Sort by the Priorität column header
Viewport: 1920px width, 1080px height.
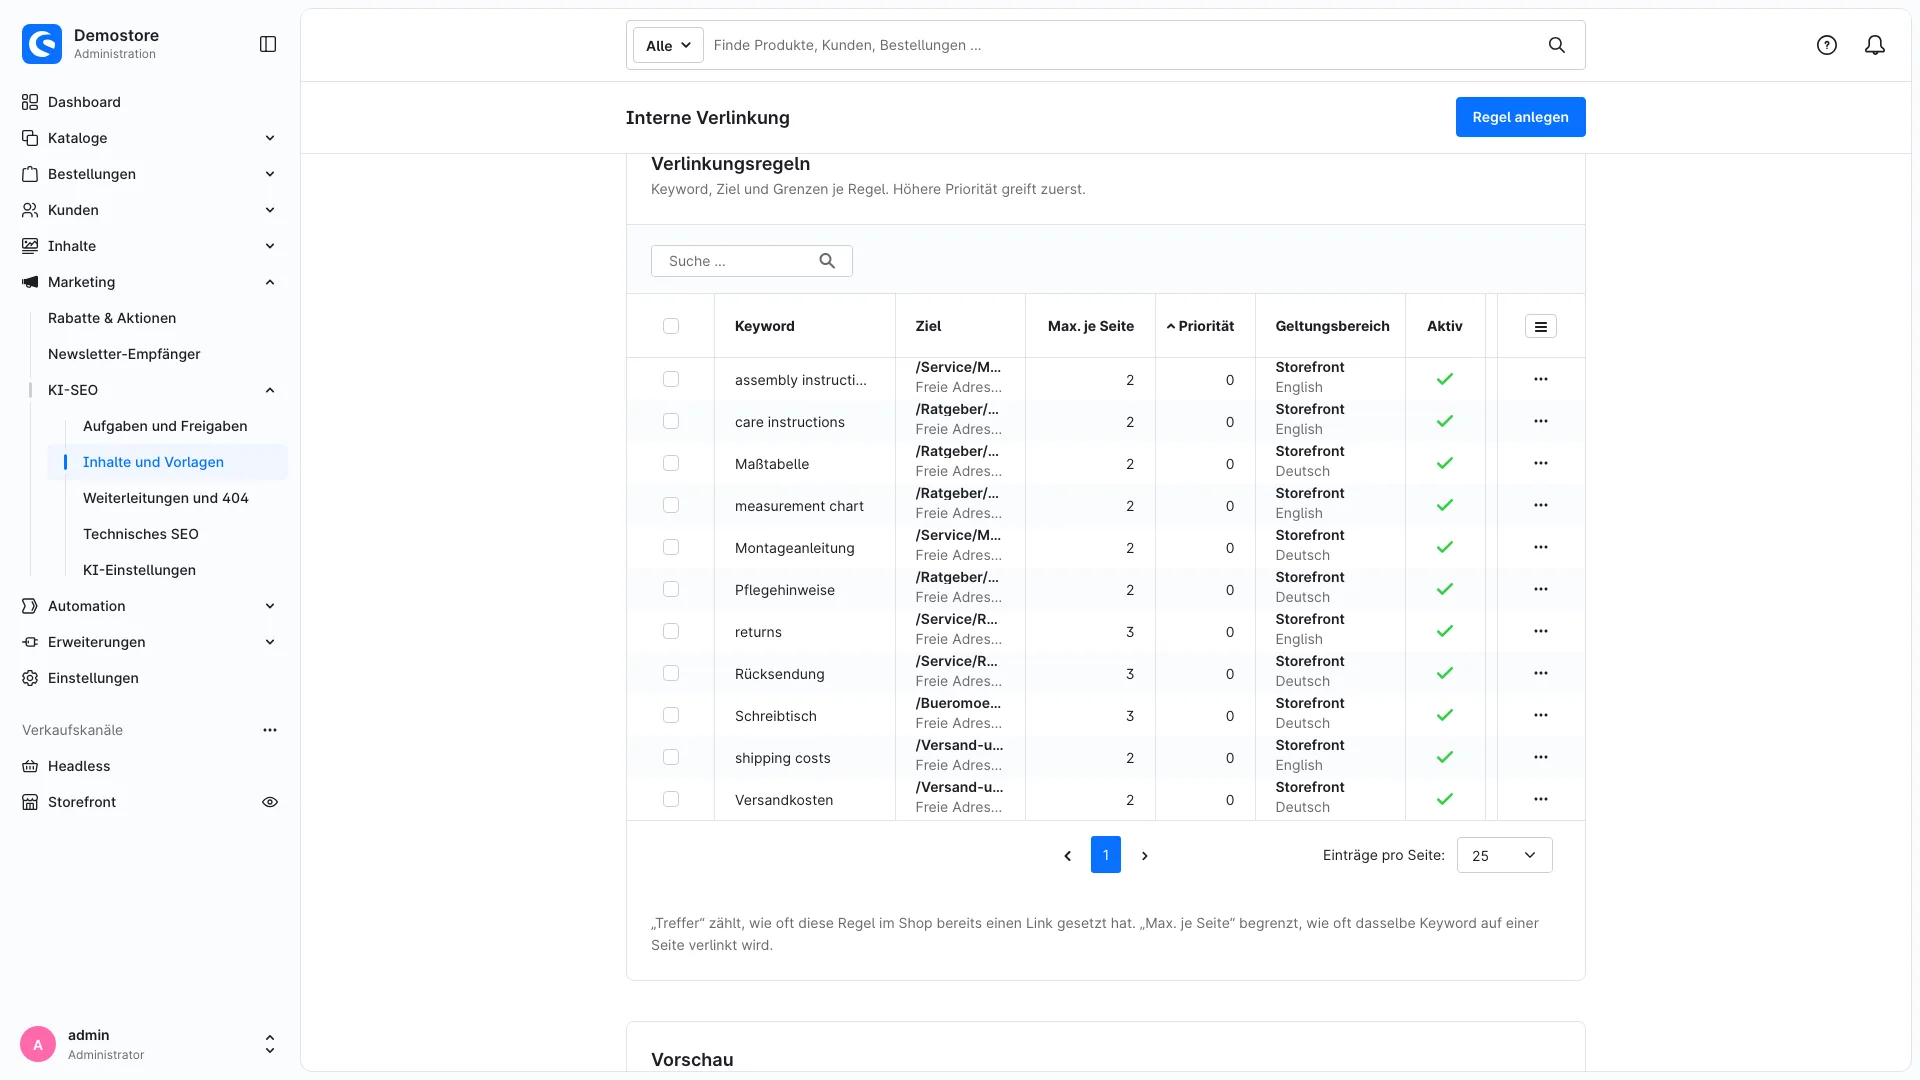coord(1206,326)
